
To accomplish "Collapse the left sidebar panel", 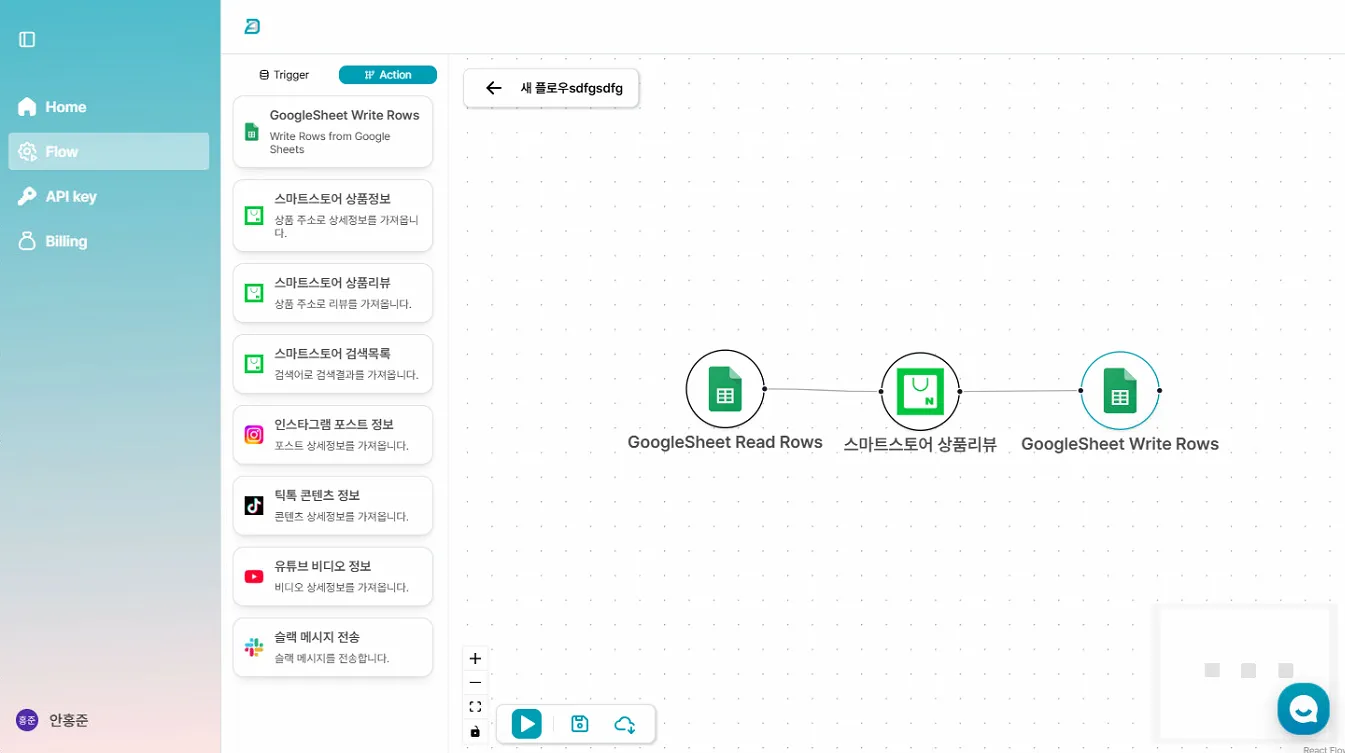I will click(x=27, y=39).
